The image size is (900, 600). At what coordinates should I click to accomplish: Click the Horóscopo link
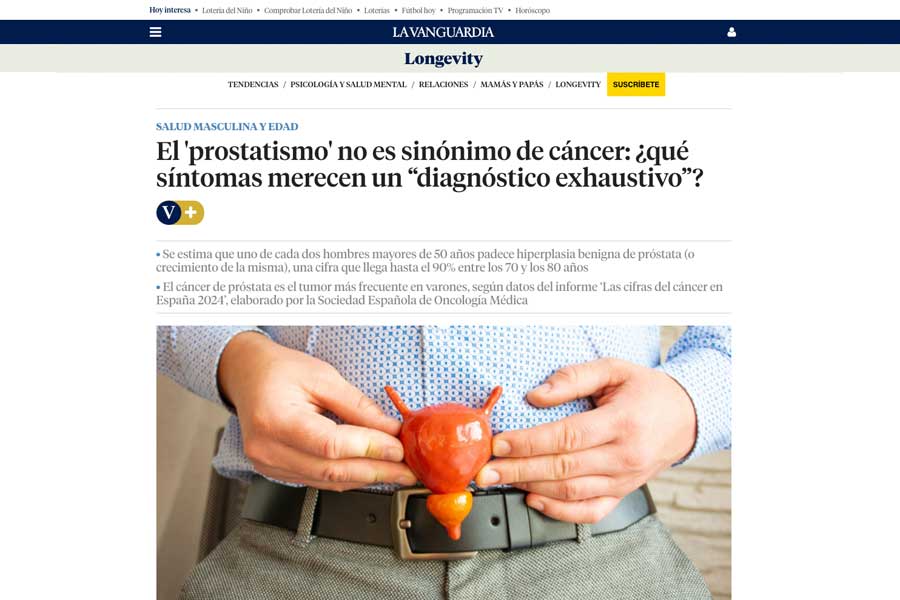point(533,10)
